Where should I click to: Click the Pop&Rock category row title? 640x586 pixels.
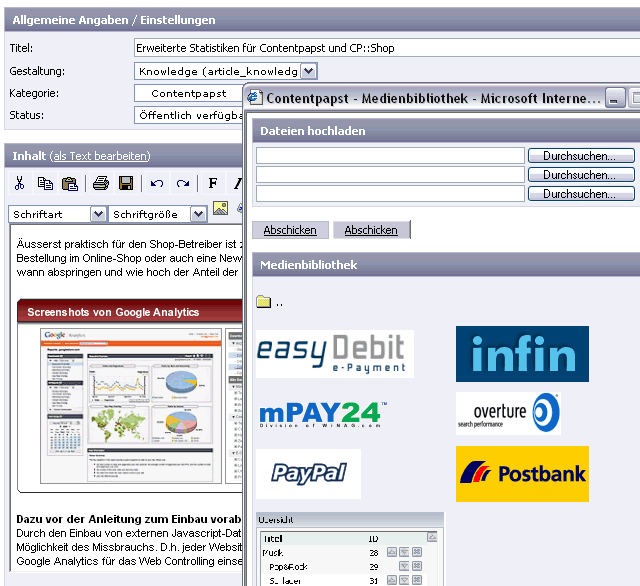tap(288, 566)
